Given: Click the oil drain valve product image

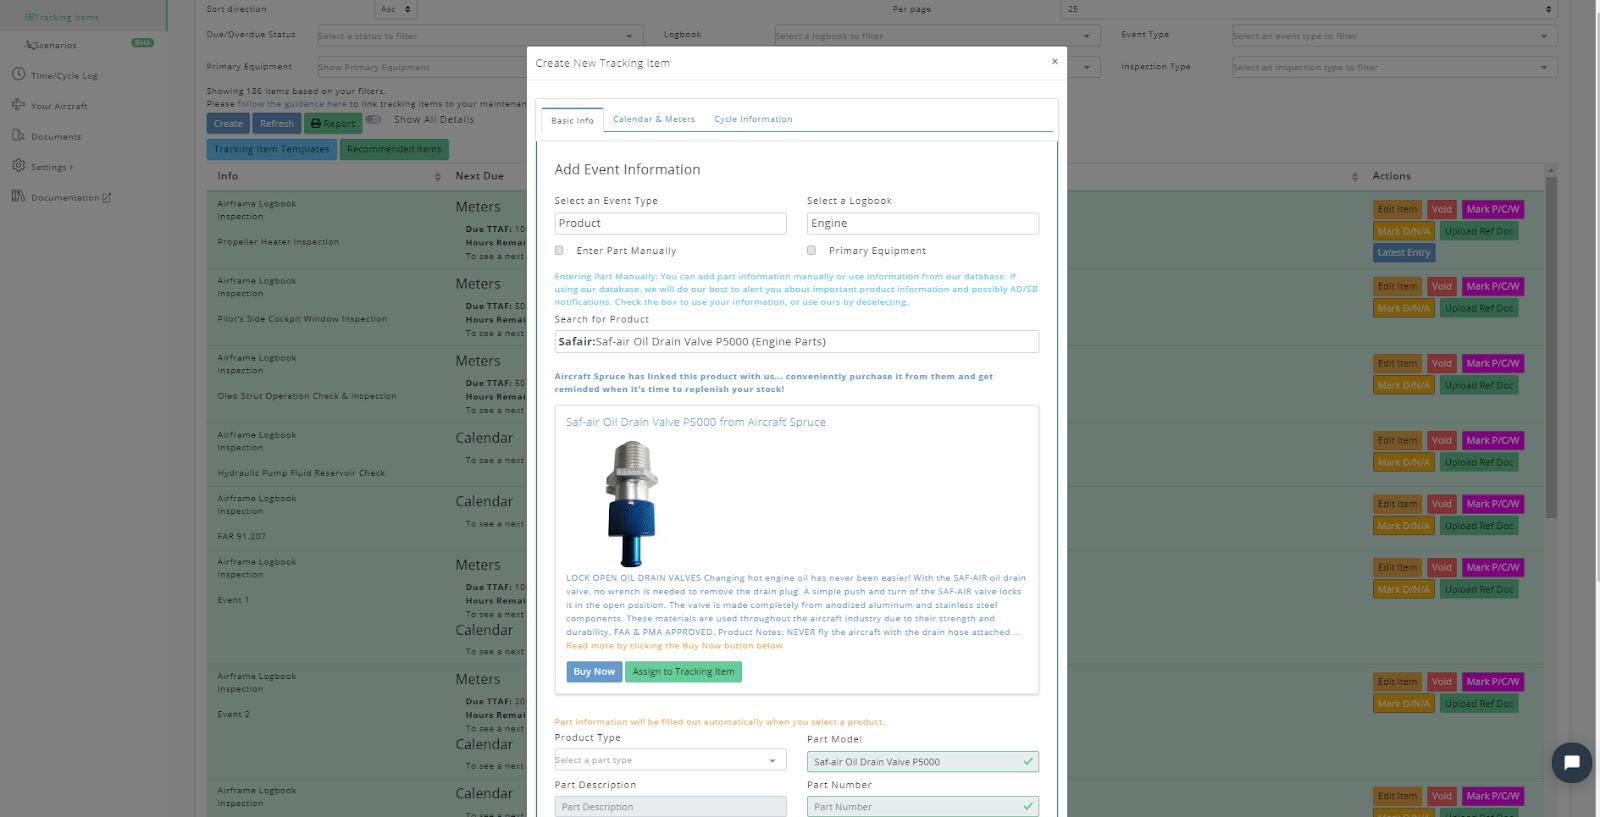Looking at the screenshot, I should click(x=632, y=503).
